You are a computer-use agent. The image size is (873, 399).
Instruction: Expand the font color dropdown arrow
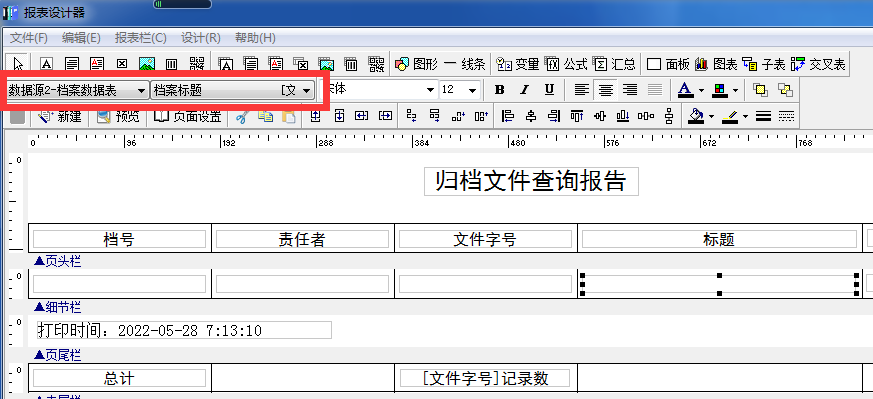click(x=701, y=90)
